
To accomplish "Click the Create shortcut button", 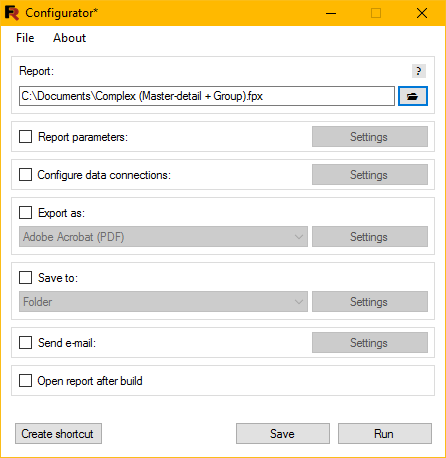I will coord(58,434).
